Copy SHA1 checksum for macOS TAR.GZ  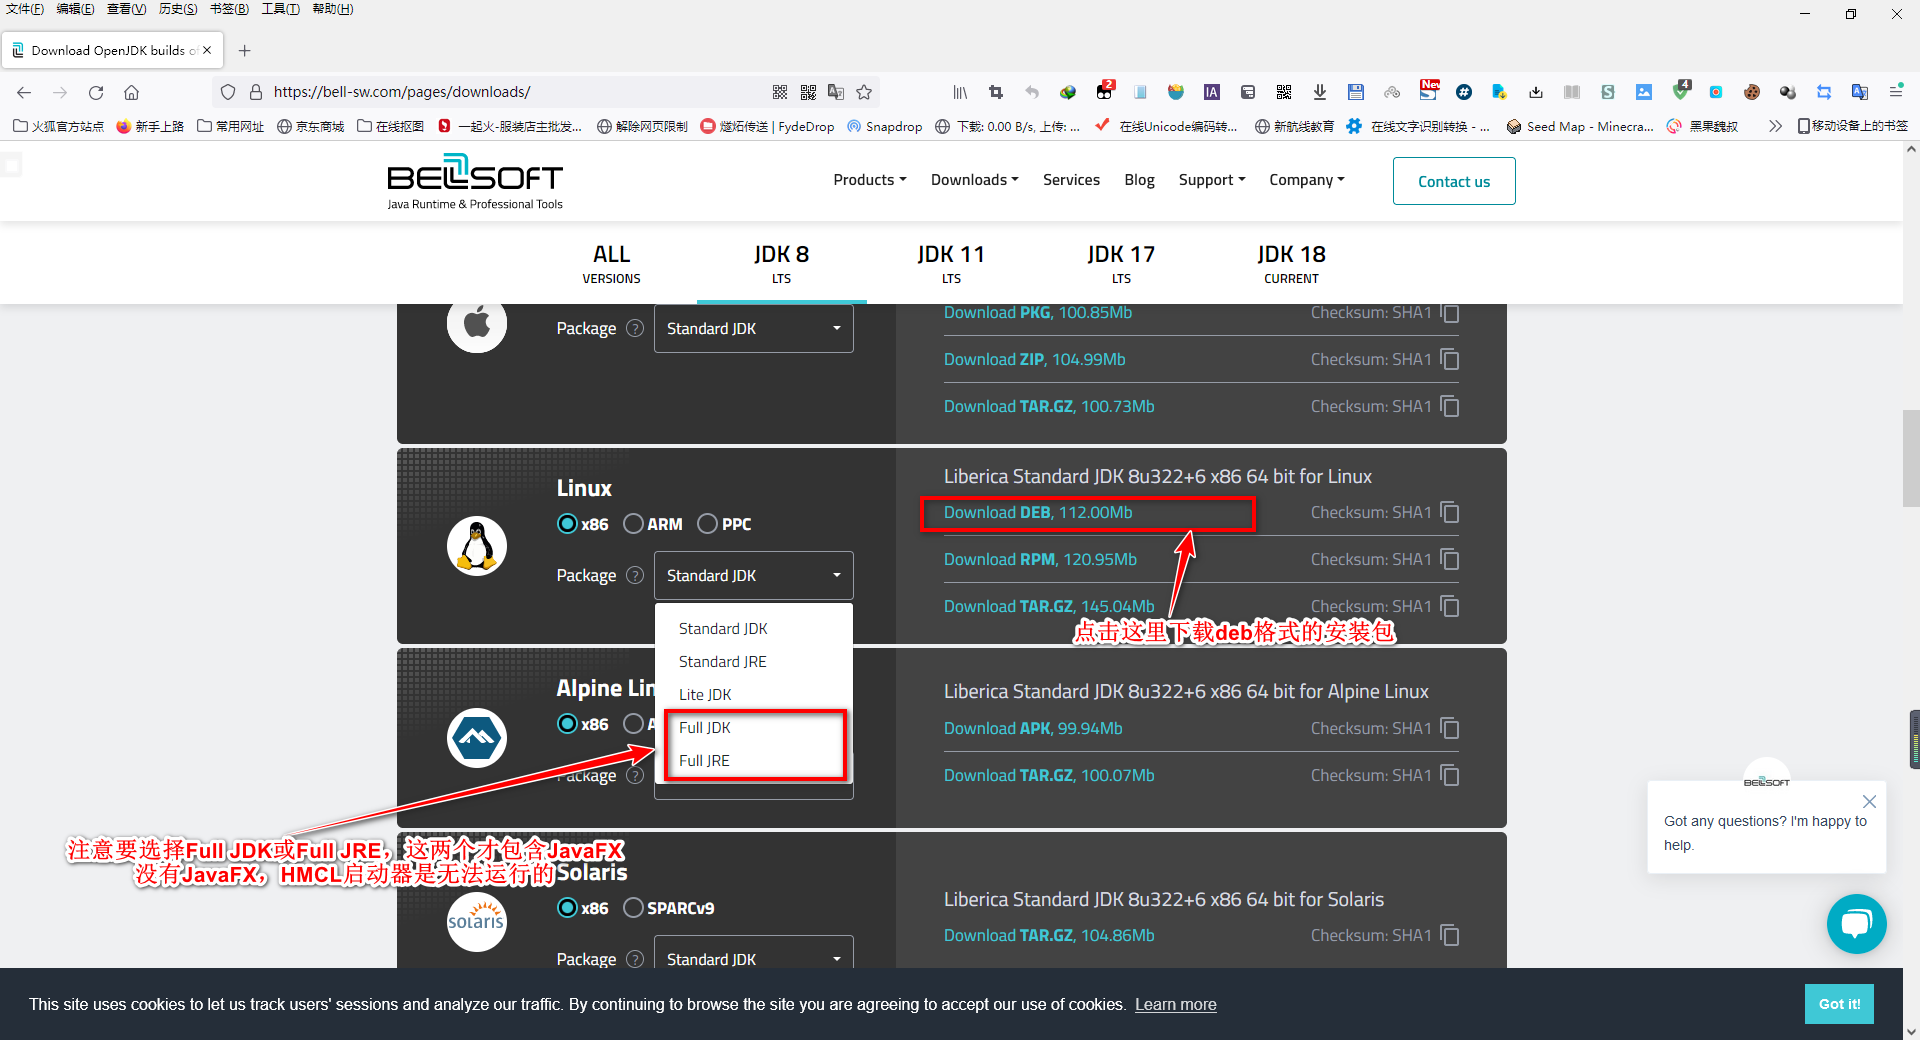1450,406
